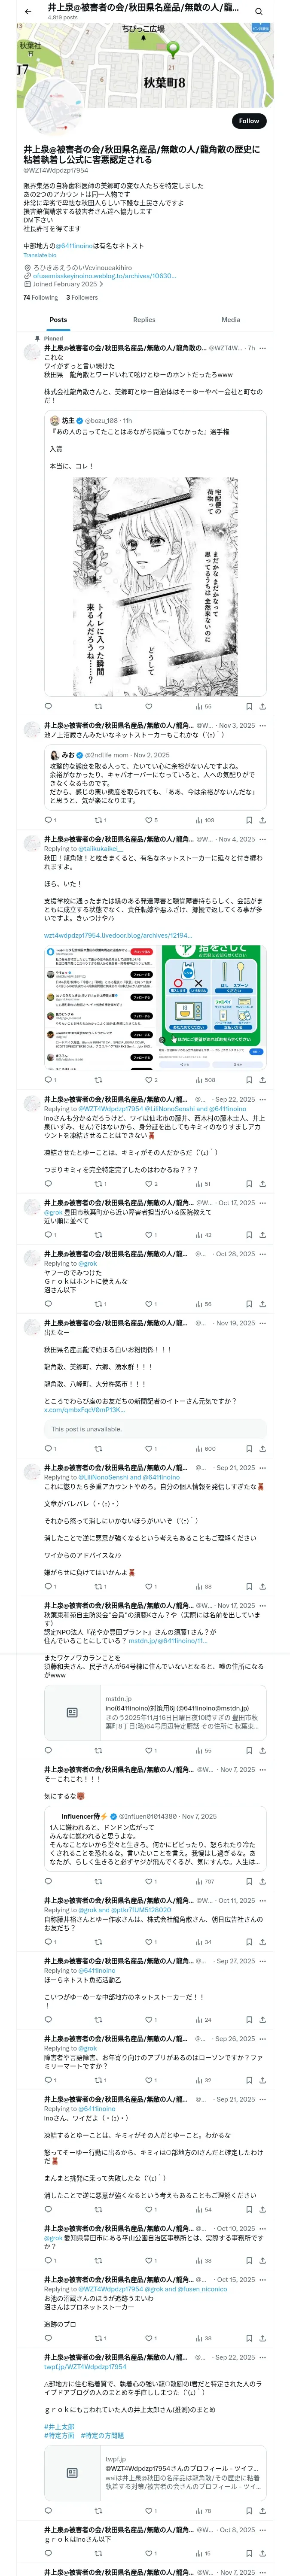Open share options on the pinned post
Screen dimensions: 290x2576
click(262, 706)
